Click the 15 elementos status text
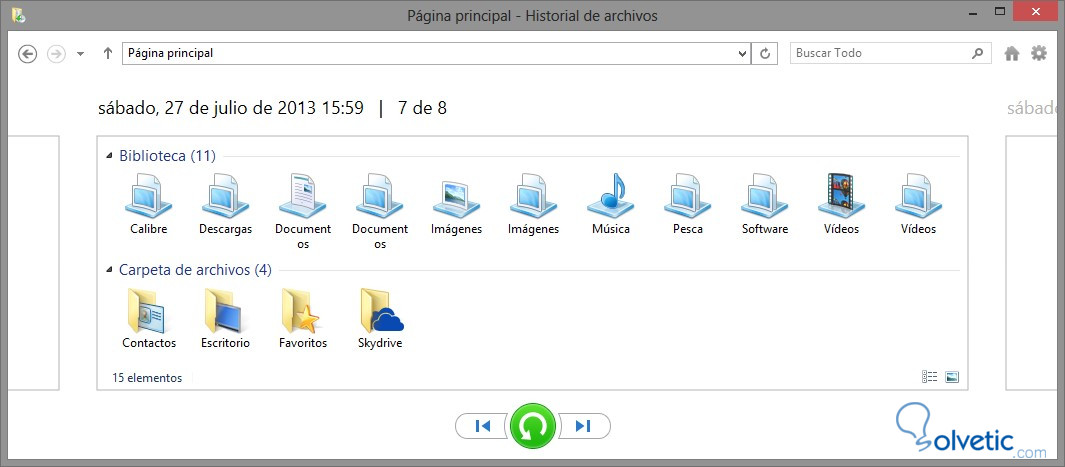 coord(147,378)
